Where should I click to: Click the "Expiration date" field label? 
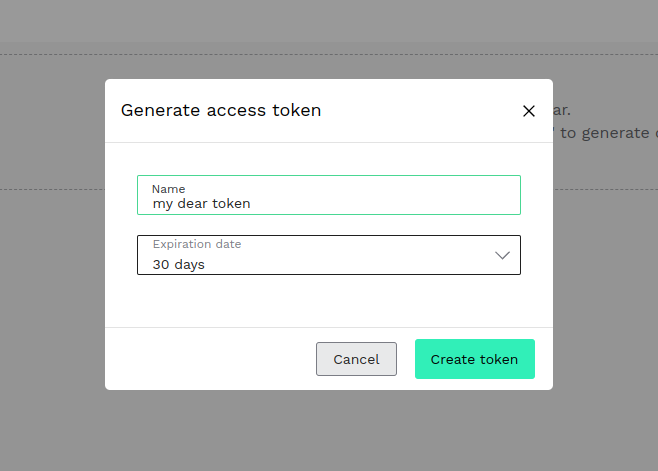coord(197,244)
